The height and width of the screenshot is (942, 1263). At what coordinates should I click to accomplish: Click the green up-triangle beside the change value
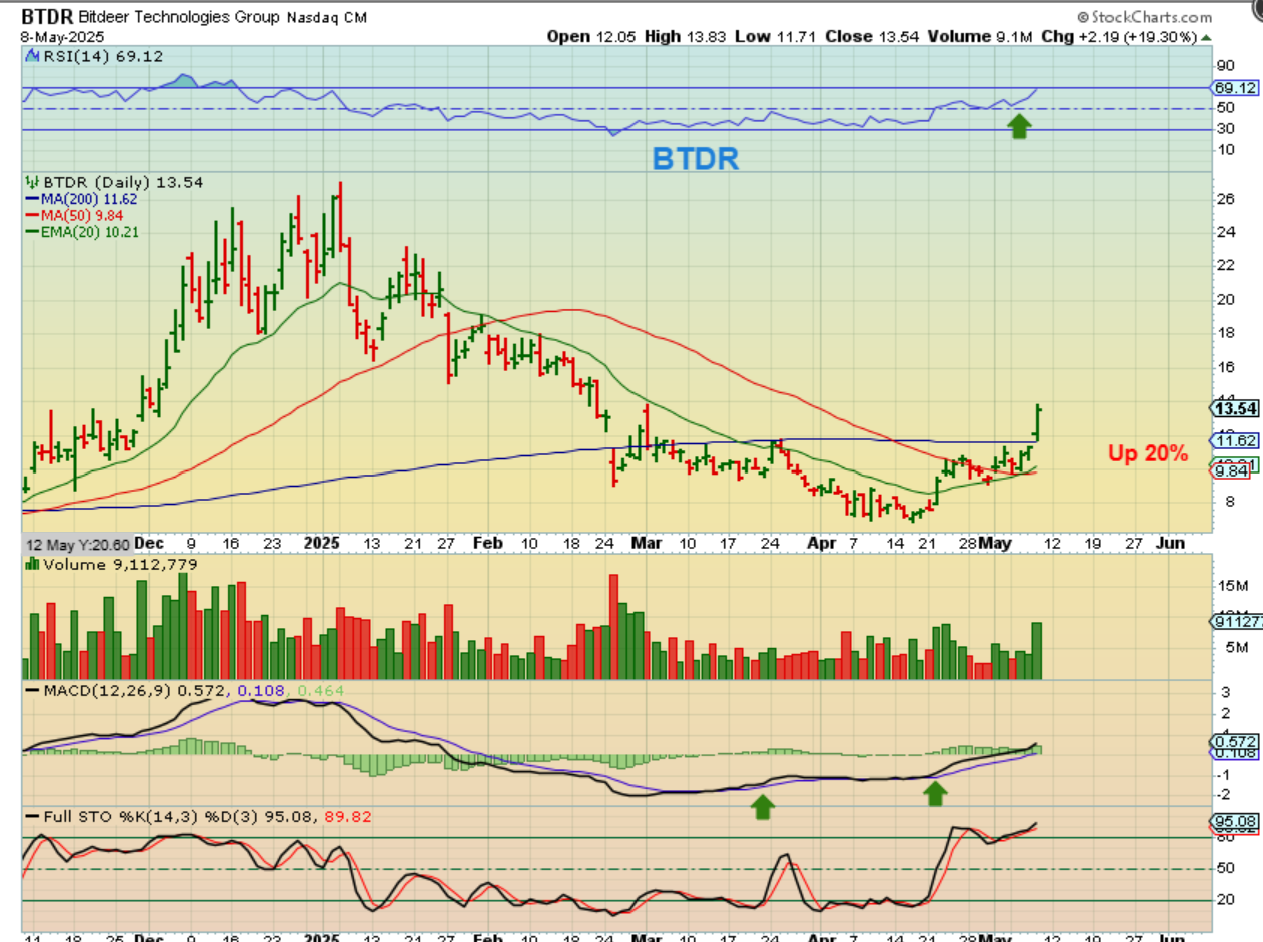[x=1206, y=37]
